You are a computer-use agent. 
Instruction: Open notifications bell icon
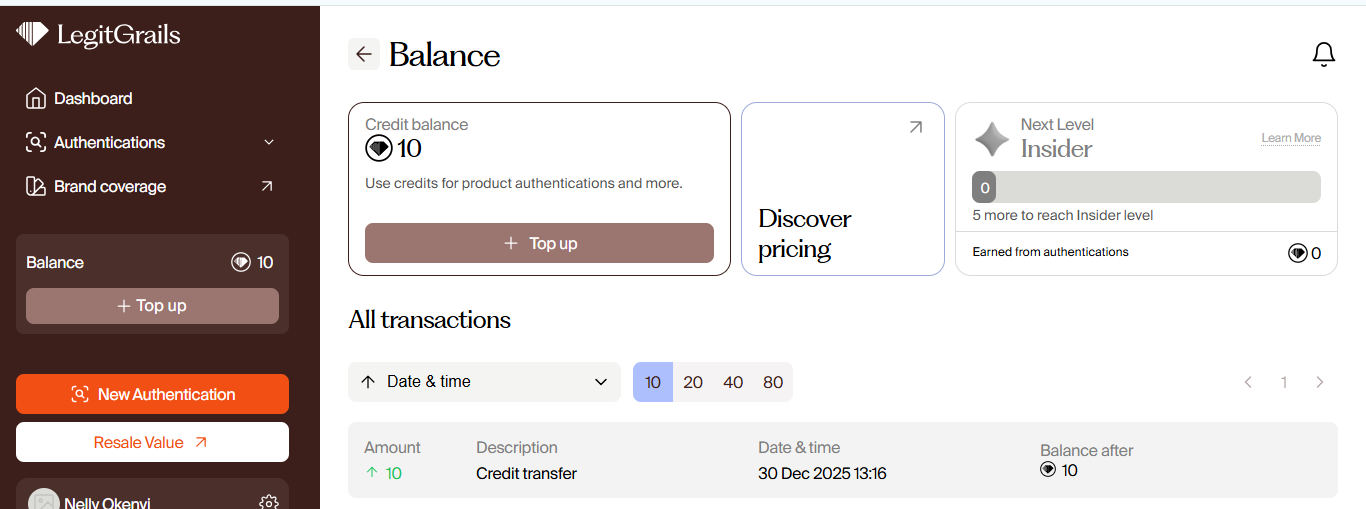point(1323,54)
